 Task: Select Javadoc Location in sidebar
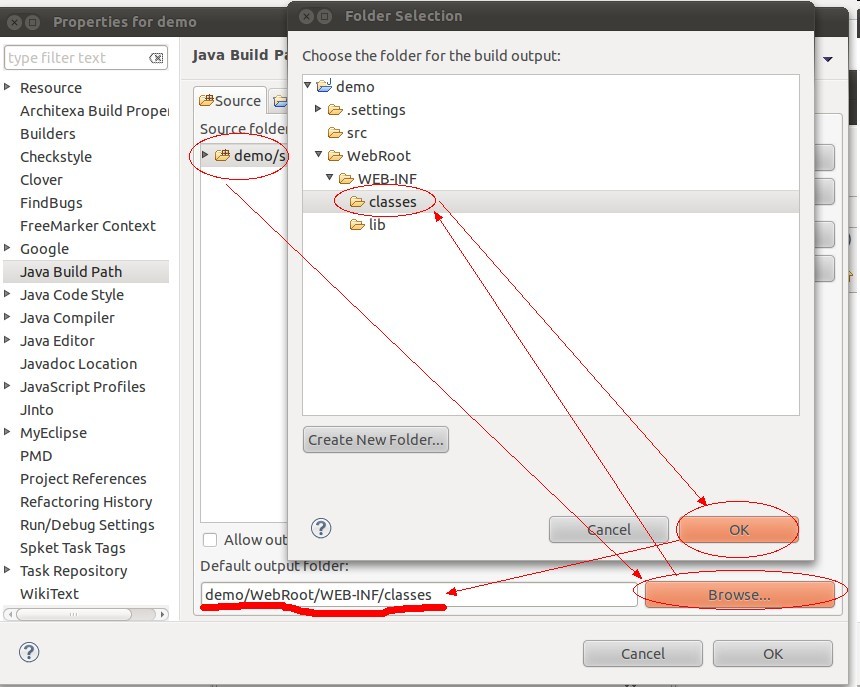click(78, 364)
